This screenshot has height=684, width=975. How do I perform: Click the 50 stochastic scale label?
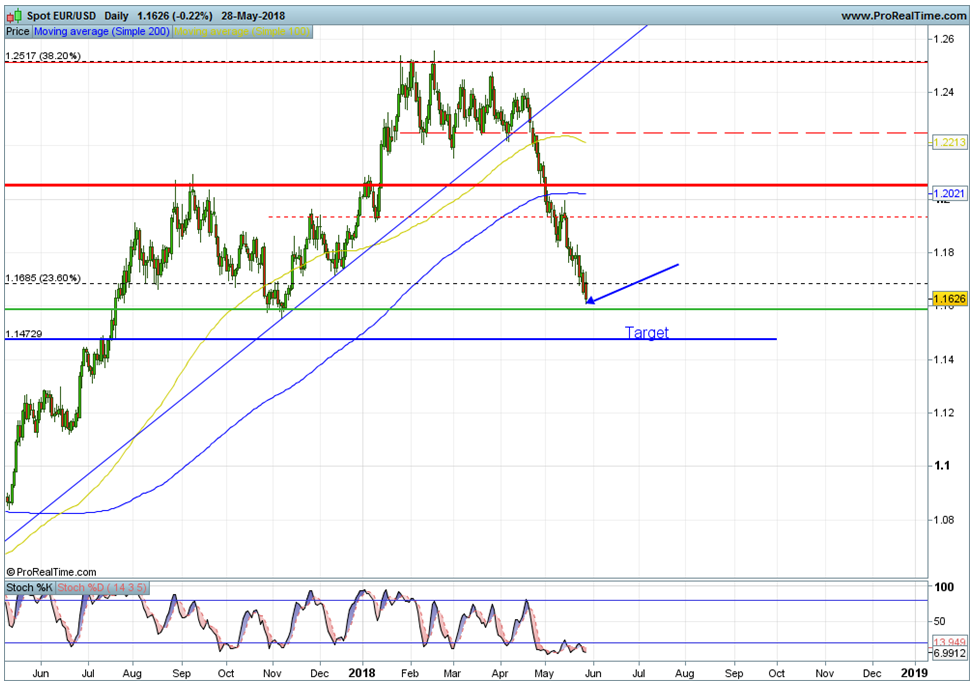pos(939,621)
